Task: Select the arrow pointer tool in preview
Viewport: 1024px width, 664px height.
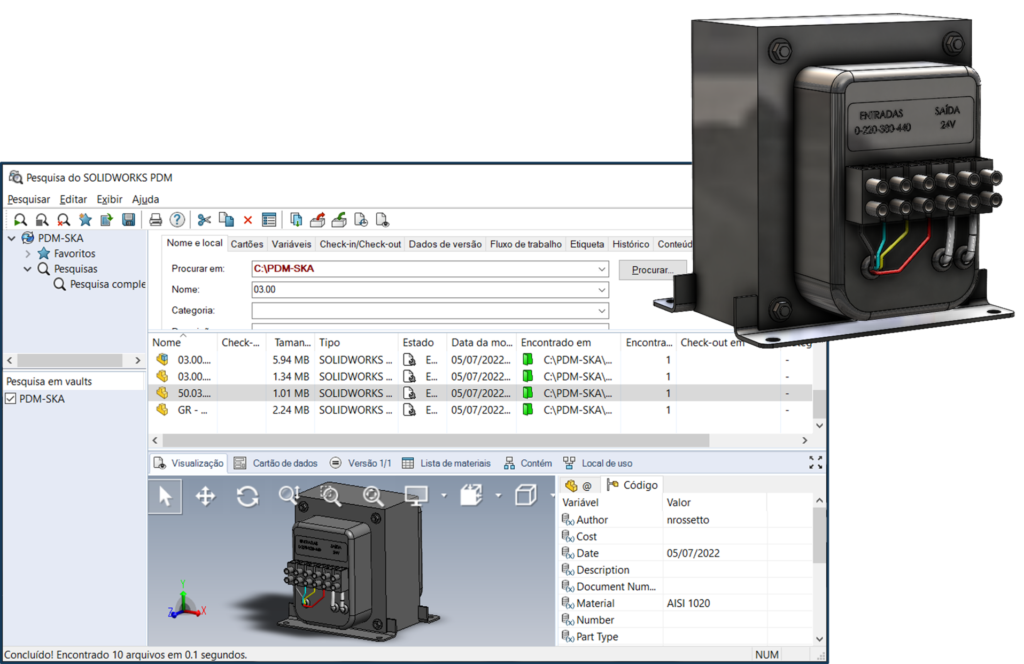Action: click(165, 496)
